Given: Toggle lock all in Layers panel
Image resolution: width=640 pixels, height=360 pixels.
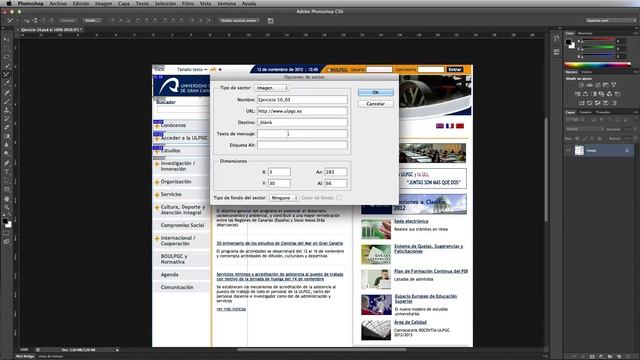Looking at the screenshot, I should click(x=599, y=139).
